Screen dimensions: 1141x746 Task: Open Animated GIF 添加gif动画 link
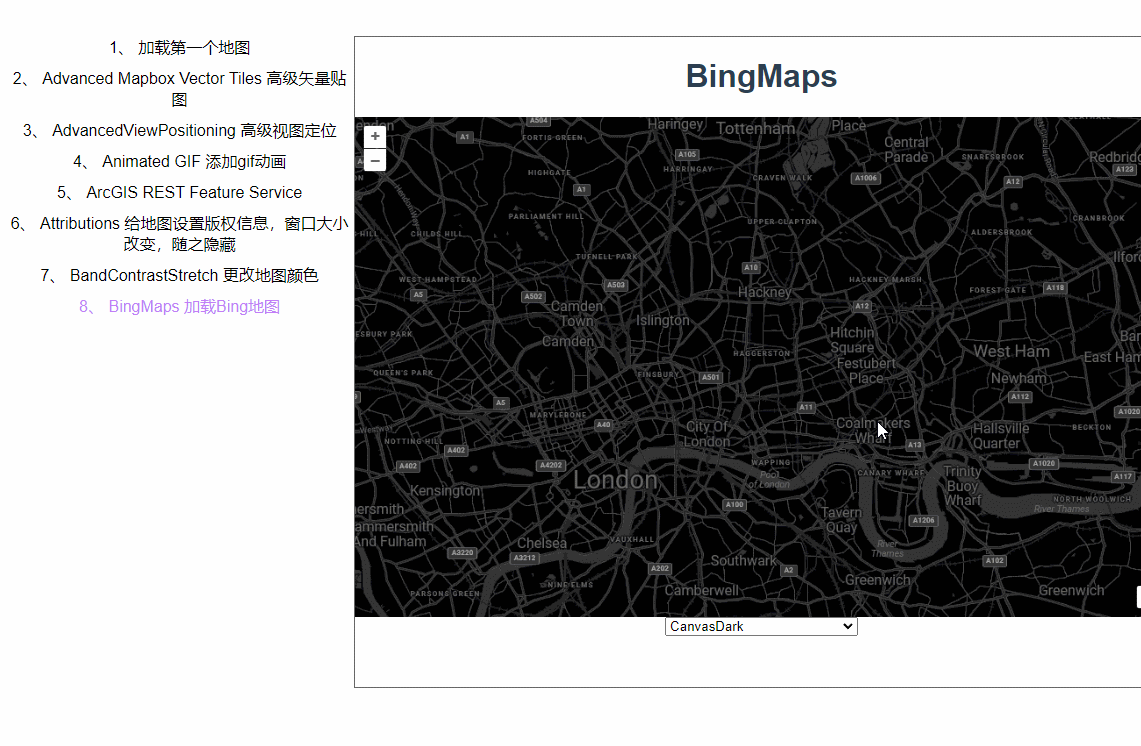[x=180, y=162]
